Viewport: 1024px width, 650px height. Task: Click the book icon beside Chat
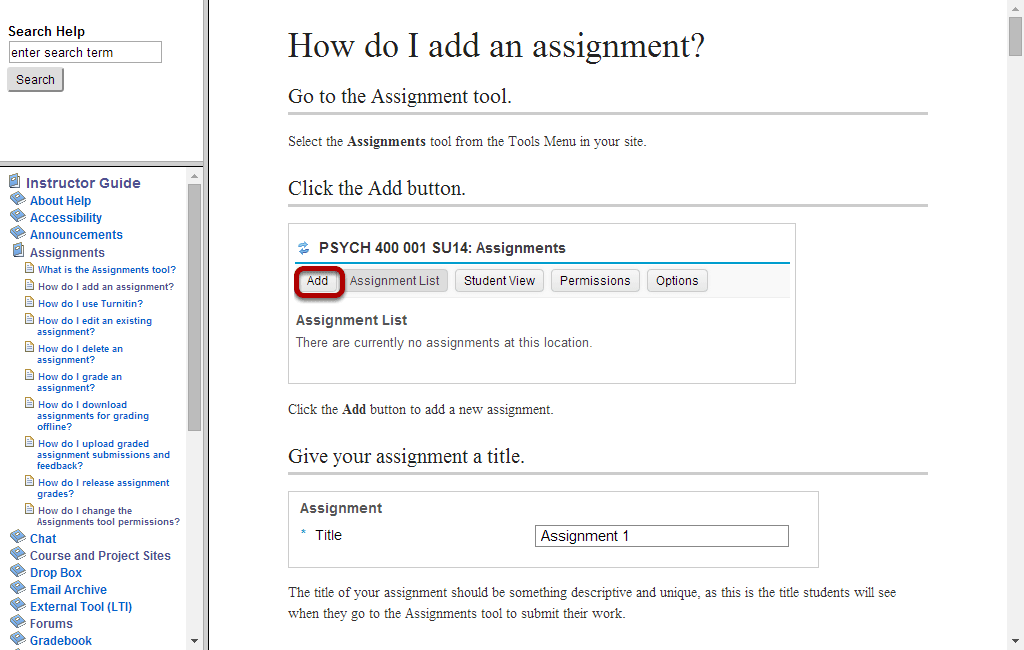coord(18,536)
